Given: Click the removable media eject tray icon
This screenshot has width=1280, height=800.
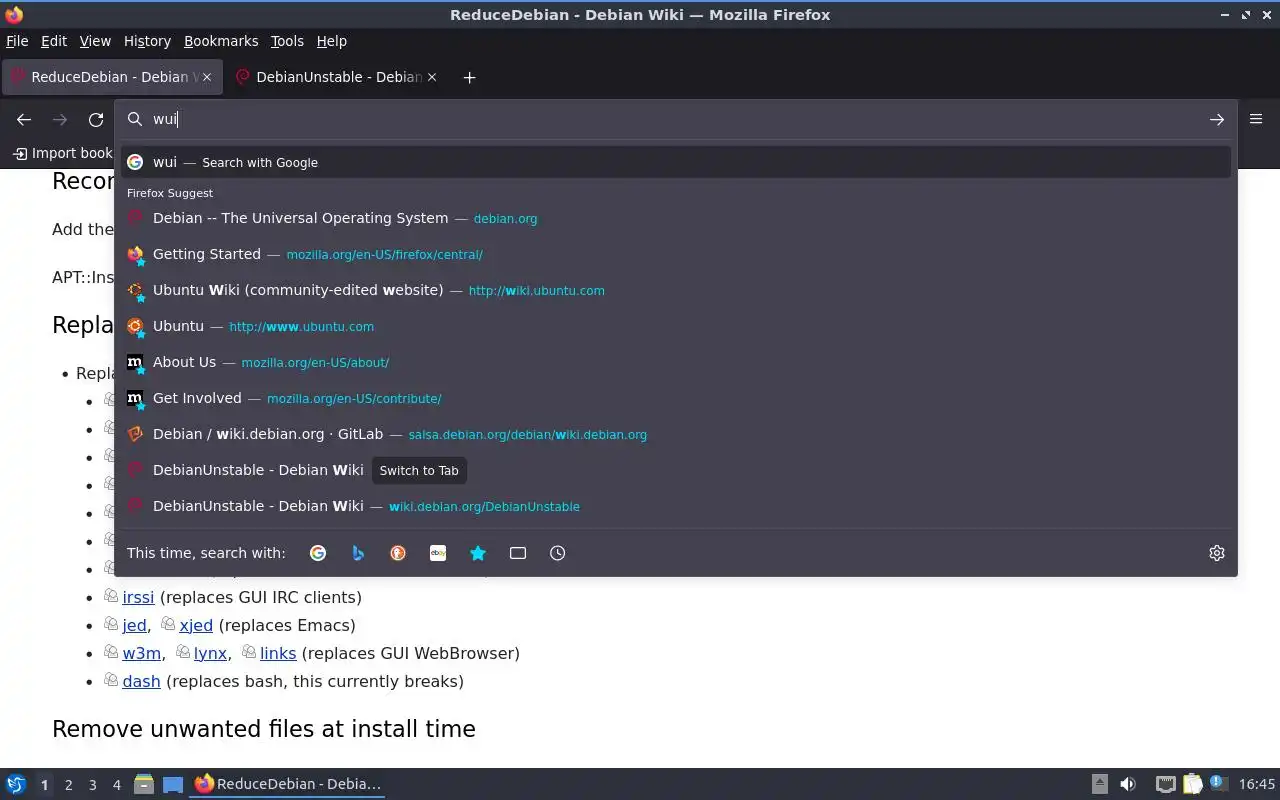Looking at the screenshot, I should (1099, 784).
